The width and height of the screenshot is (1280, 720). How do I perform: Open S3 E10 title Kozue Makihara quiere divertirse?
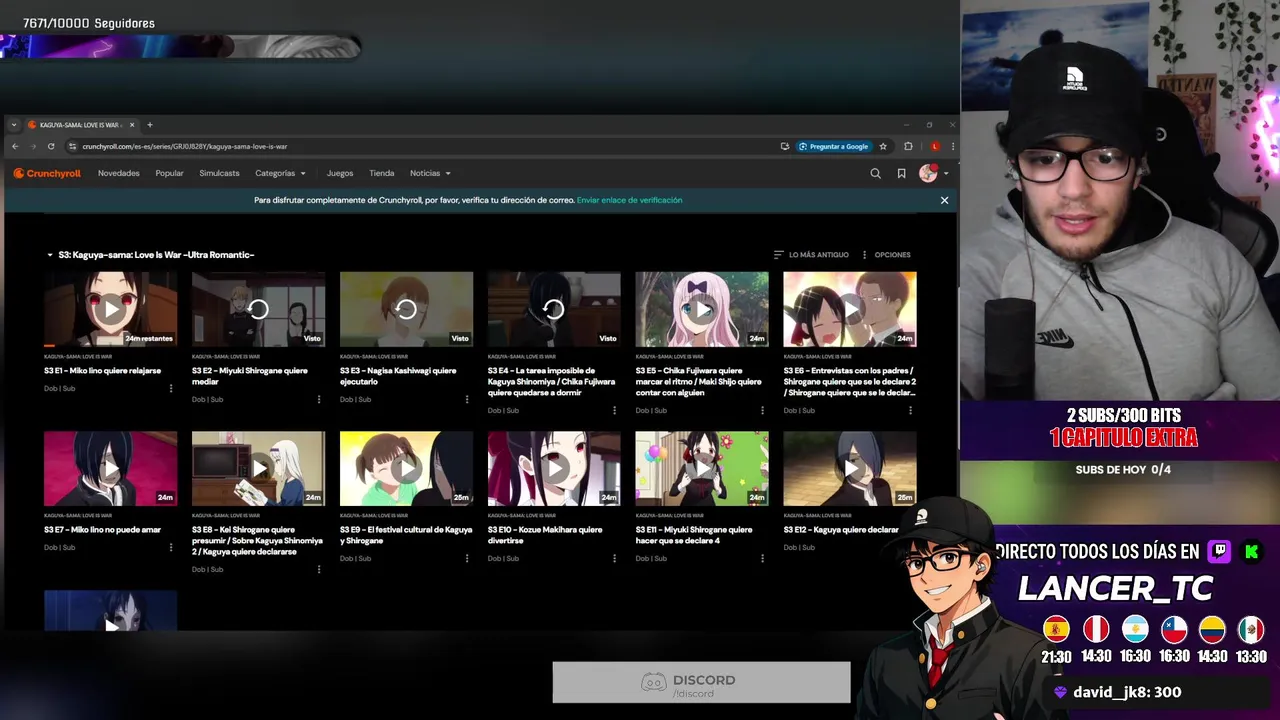click(545, 535)
